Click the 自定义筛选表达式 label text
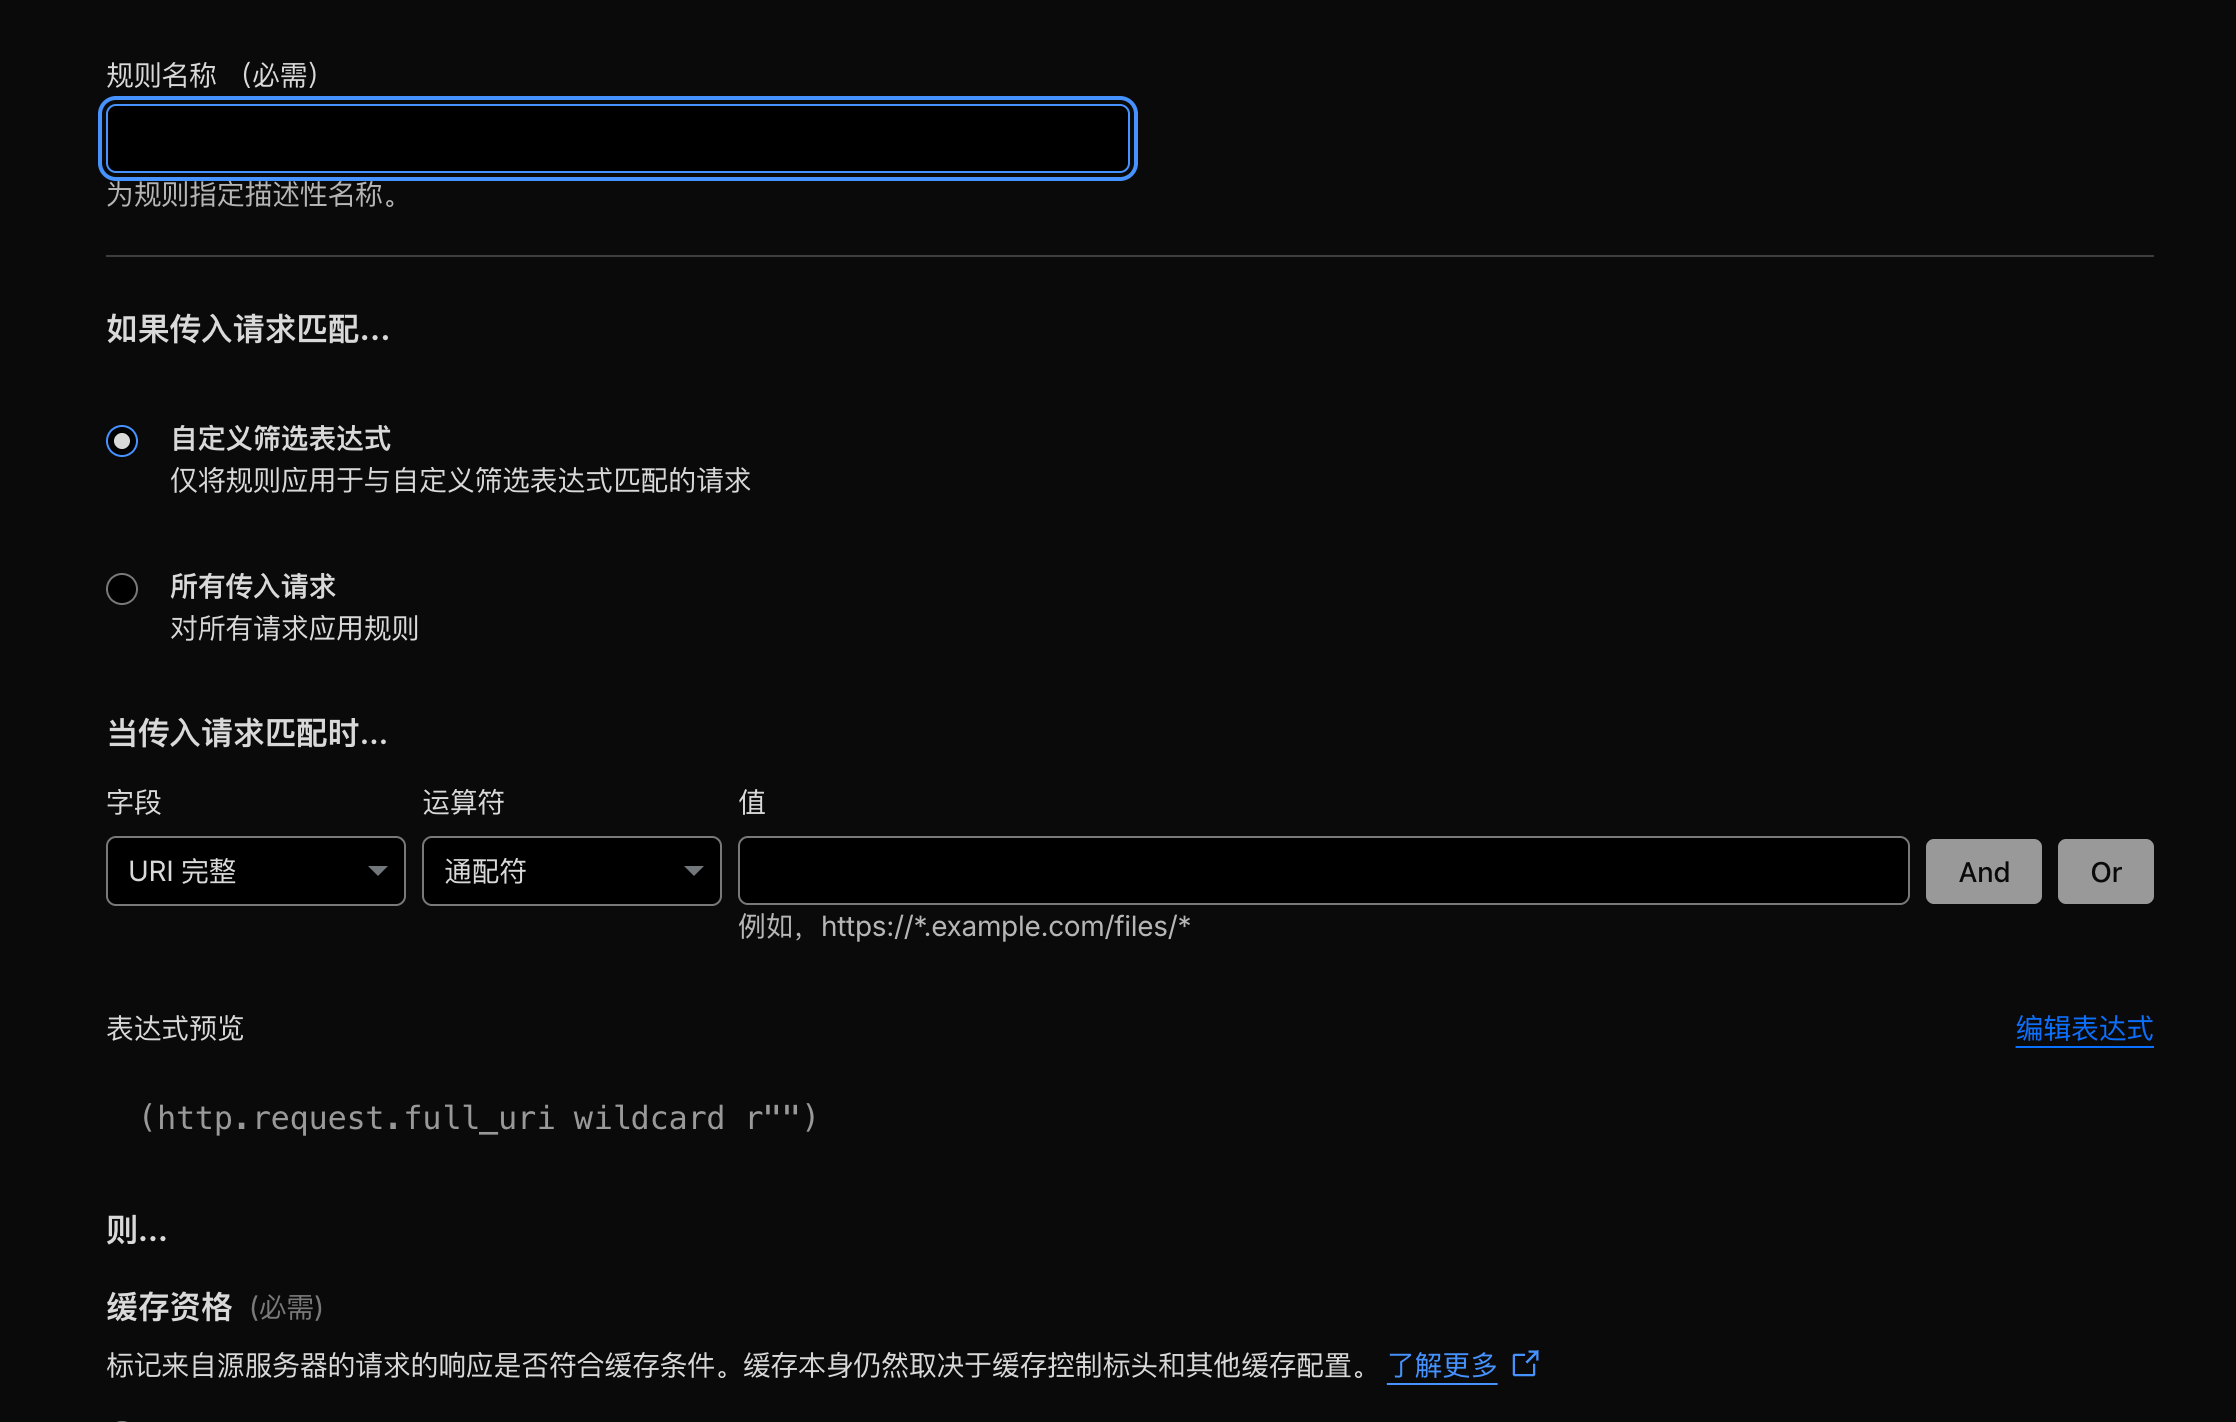Screen dimensions: 2236x1422 click(280, 439)
